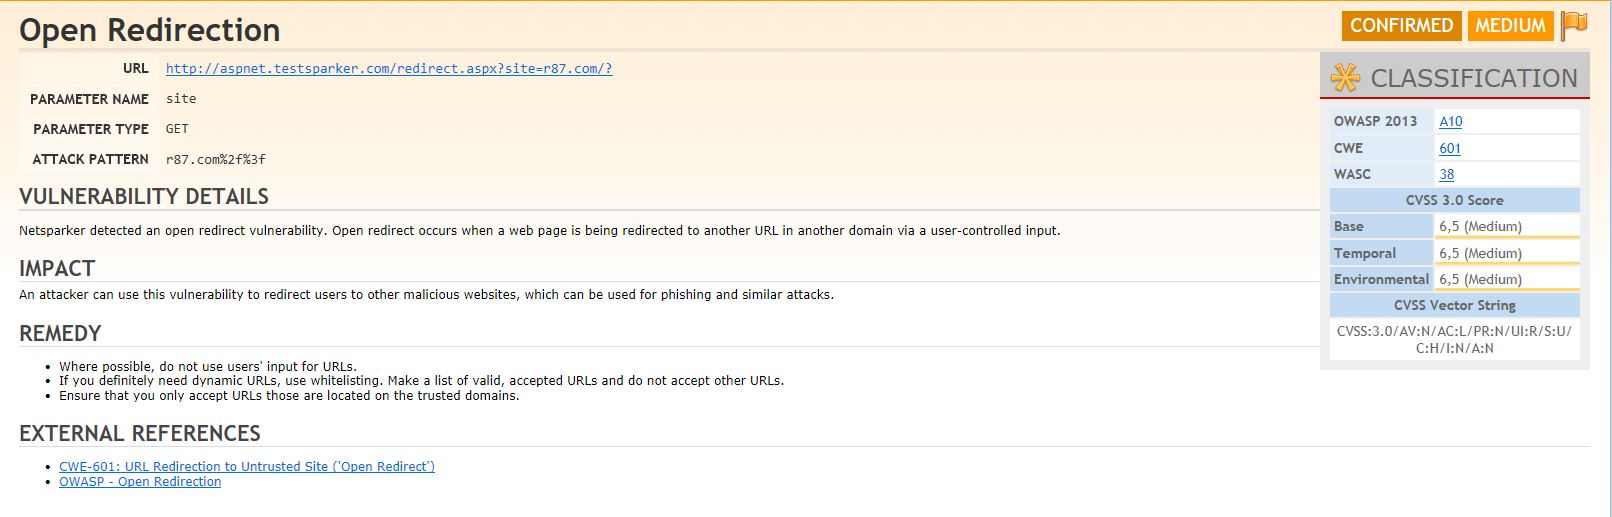Open the CWE-601 URL Redirection external reference
This screenshot has height=517, width=1612.
click(x=247, y=467)
